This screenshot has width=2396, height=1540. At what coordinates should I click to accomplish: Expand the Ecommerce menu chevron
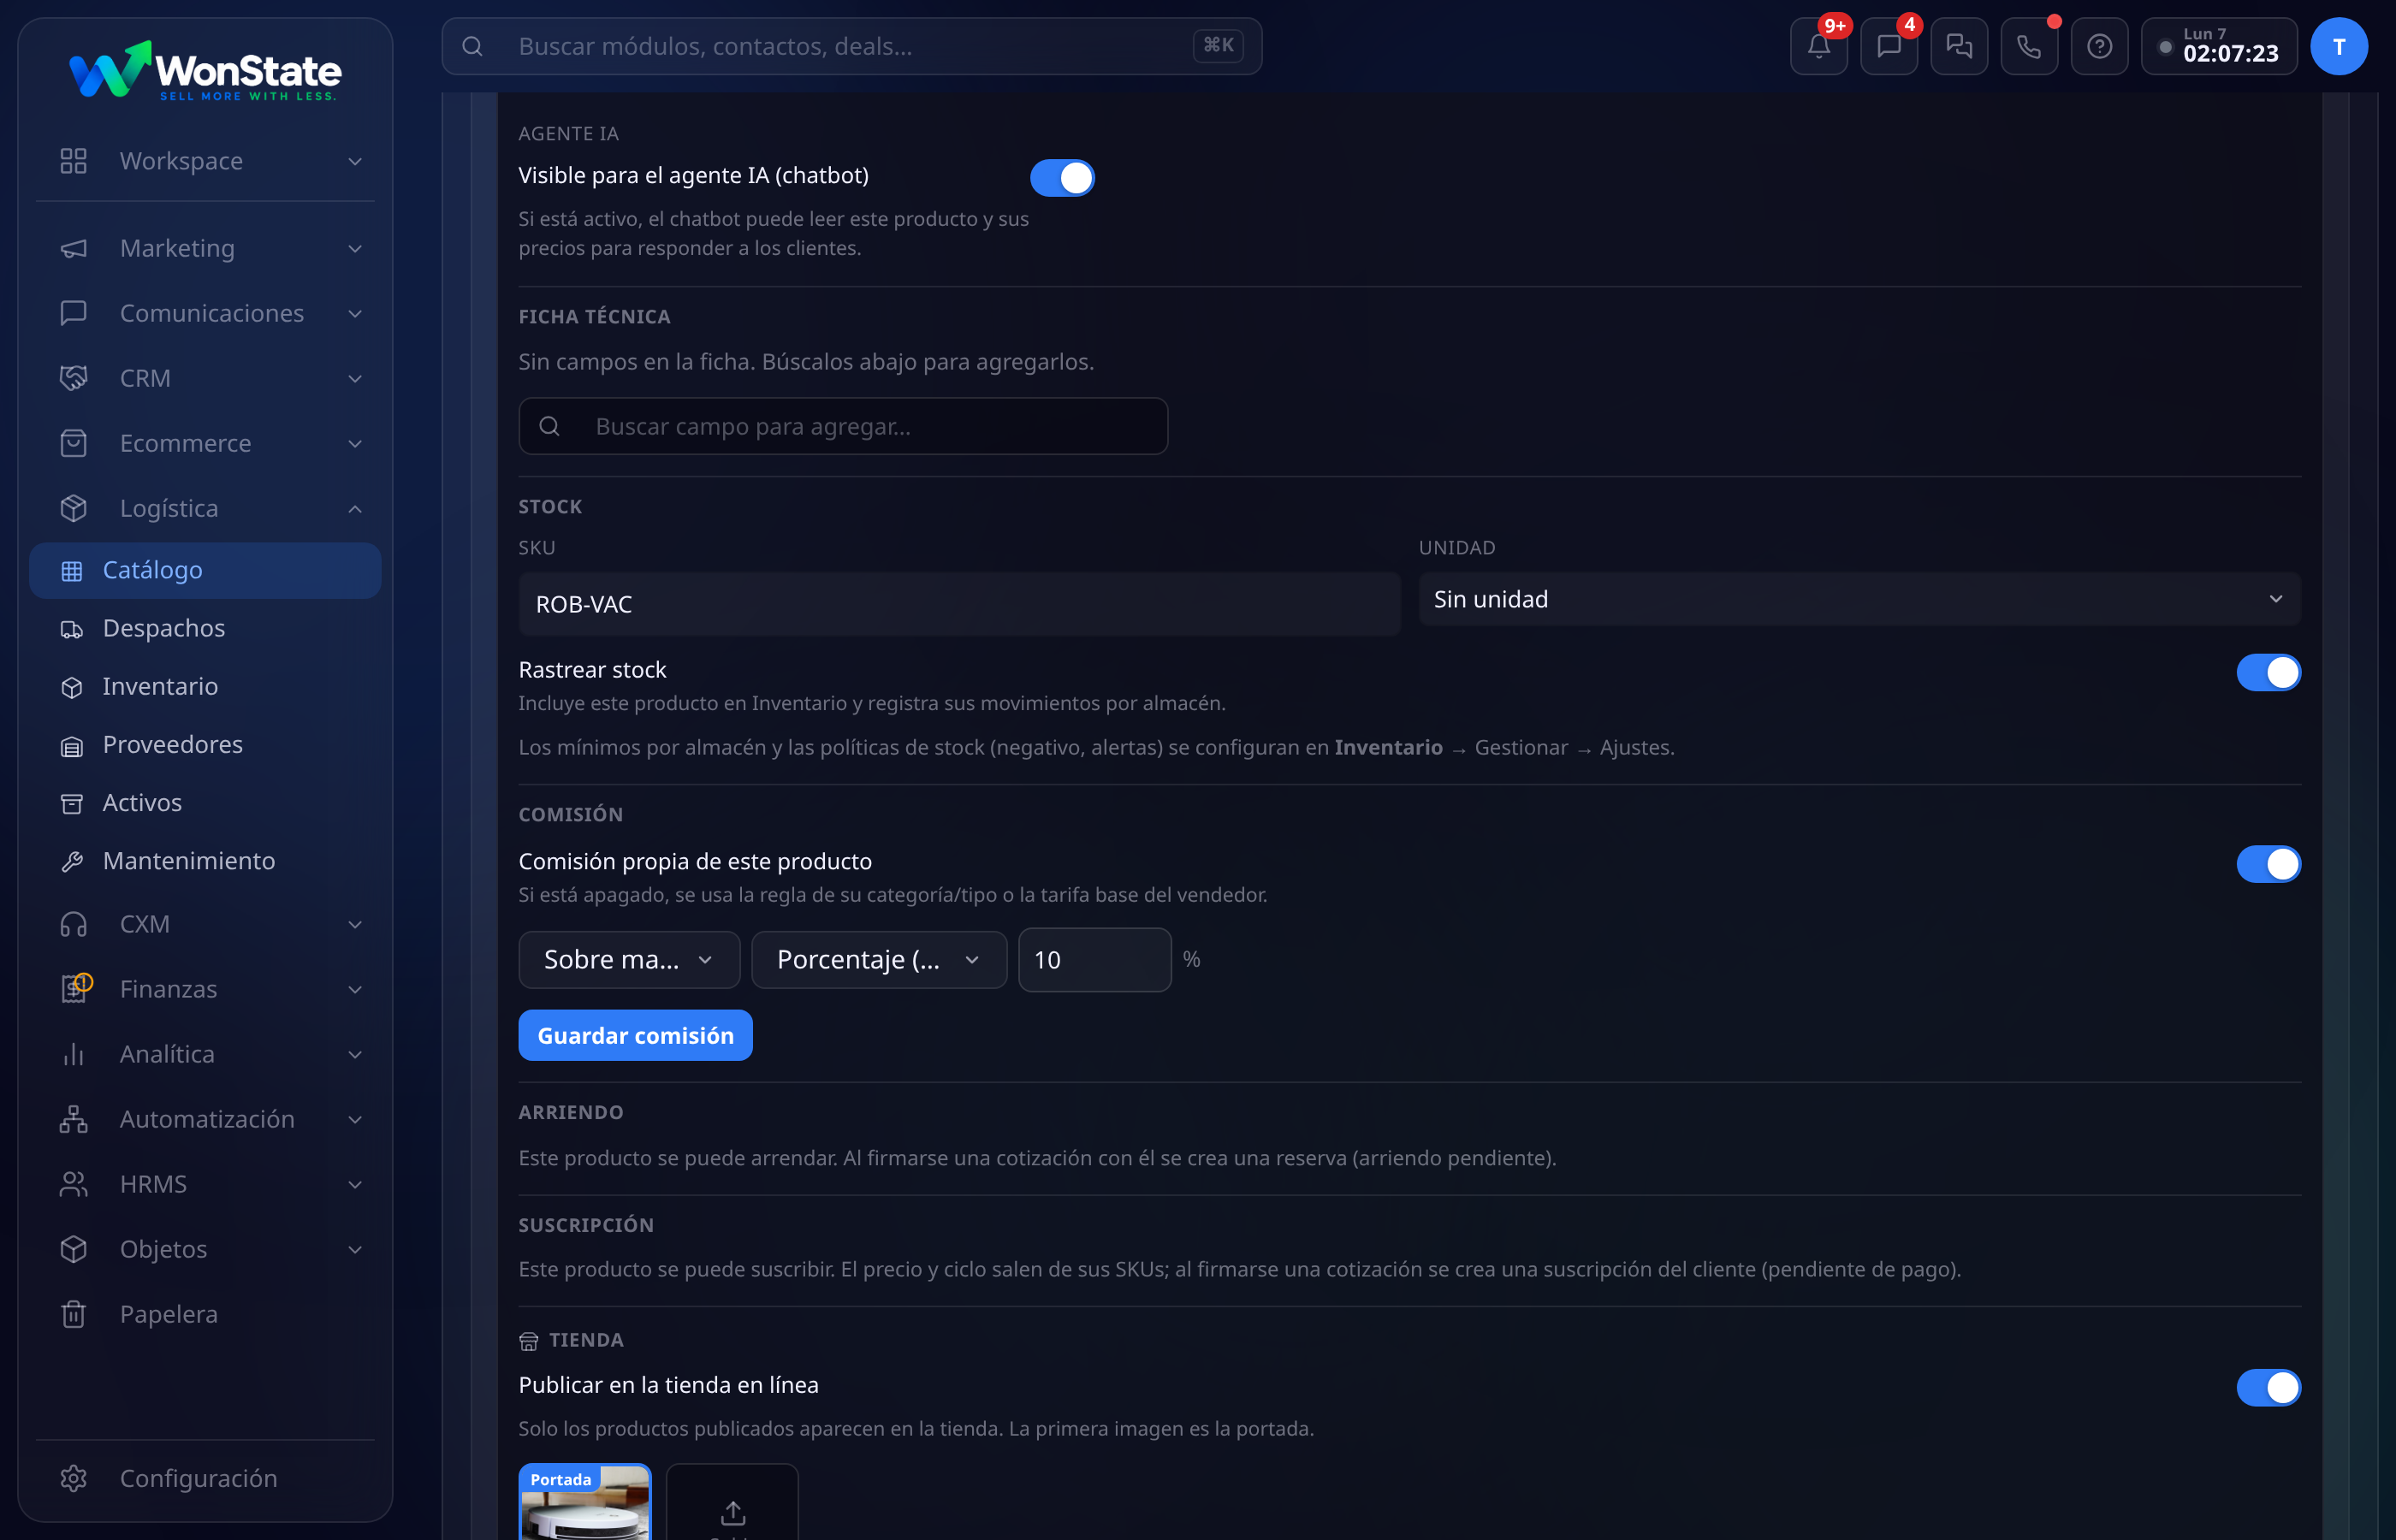coord(355,443)
